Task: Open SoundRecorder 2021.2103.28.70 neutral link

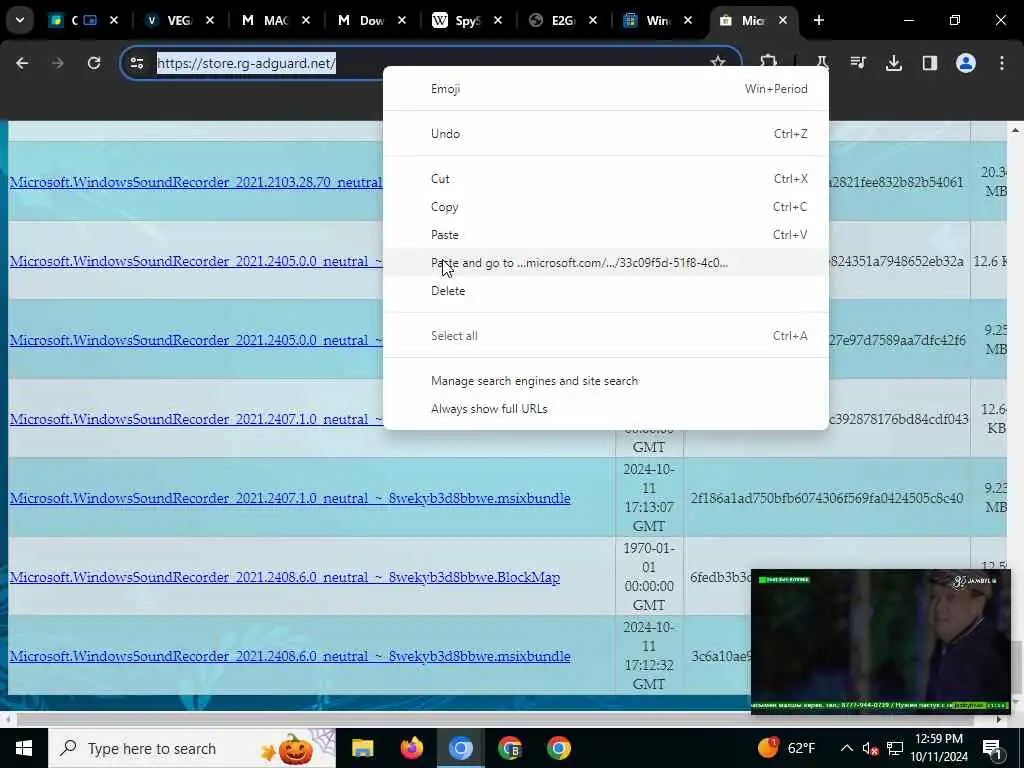Action: [x=196, y=182]
